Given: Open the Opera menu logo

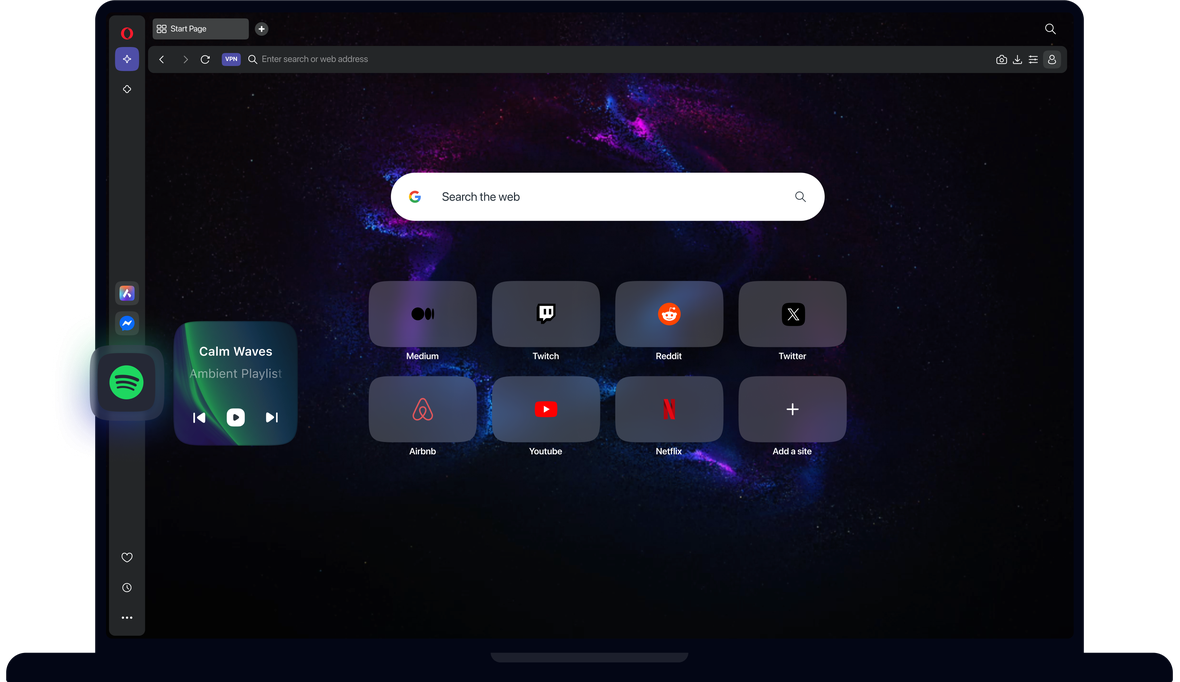Looking at the screenshot, I should pyautogui.click(x=127, y=33).
